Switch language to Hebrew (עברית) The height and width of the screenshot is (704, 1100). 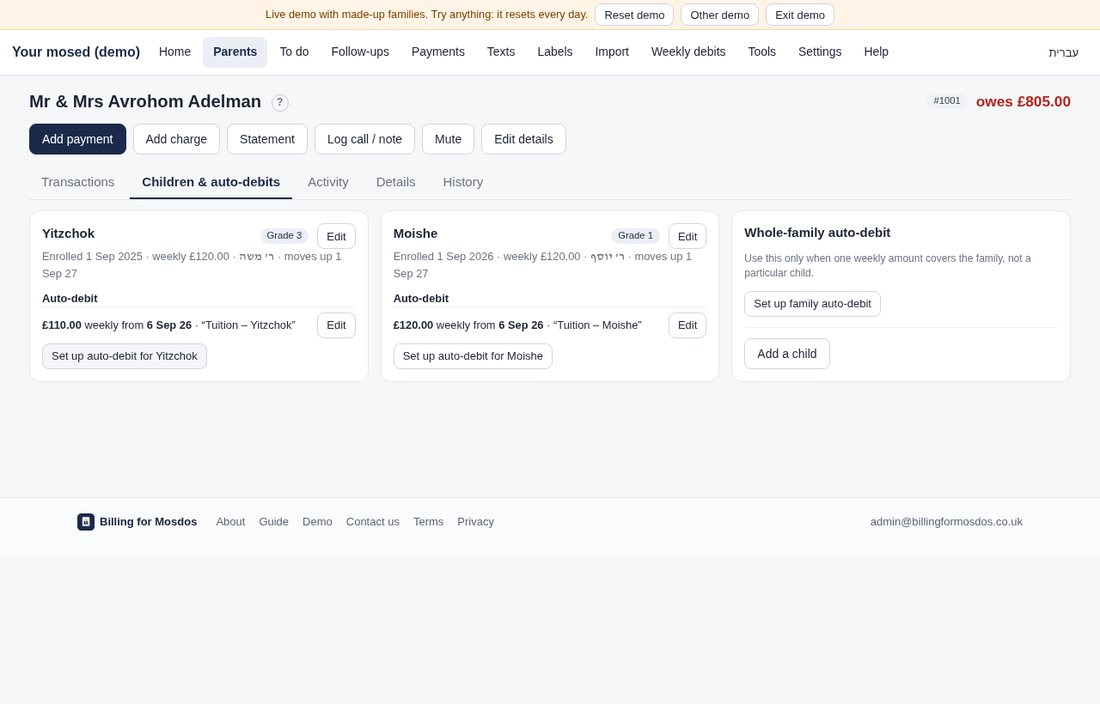tap(1064, 53)
